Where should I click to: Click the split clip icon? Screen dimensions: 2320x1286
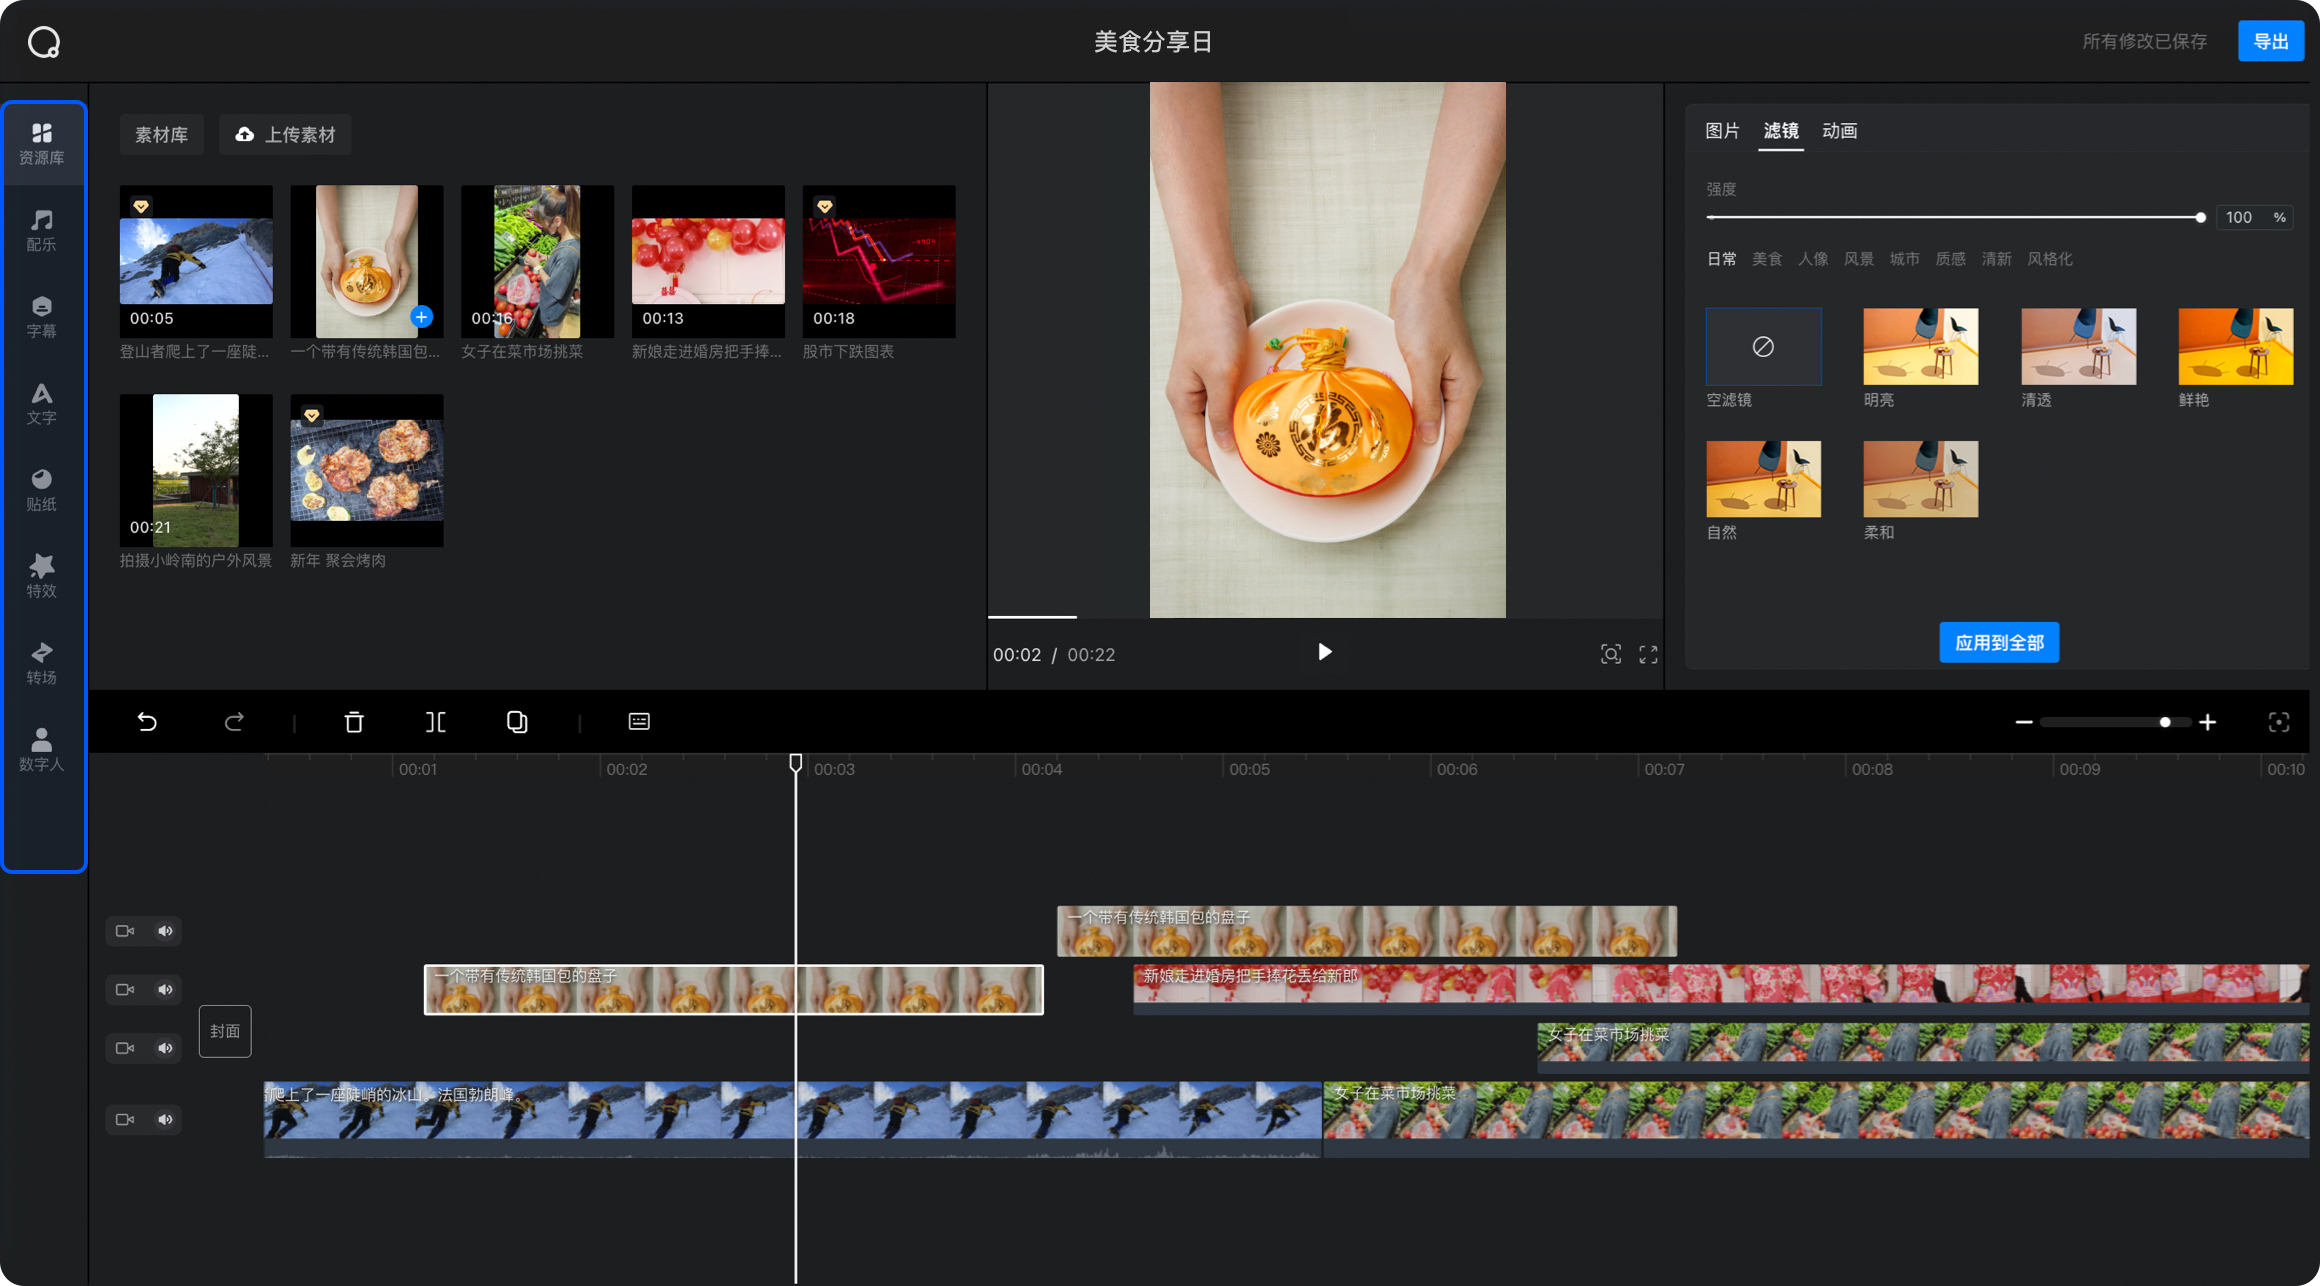pos(435,722)
